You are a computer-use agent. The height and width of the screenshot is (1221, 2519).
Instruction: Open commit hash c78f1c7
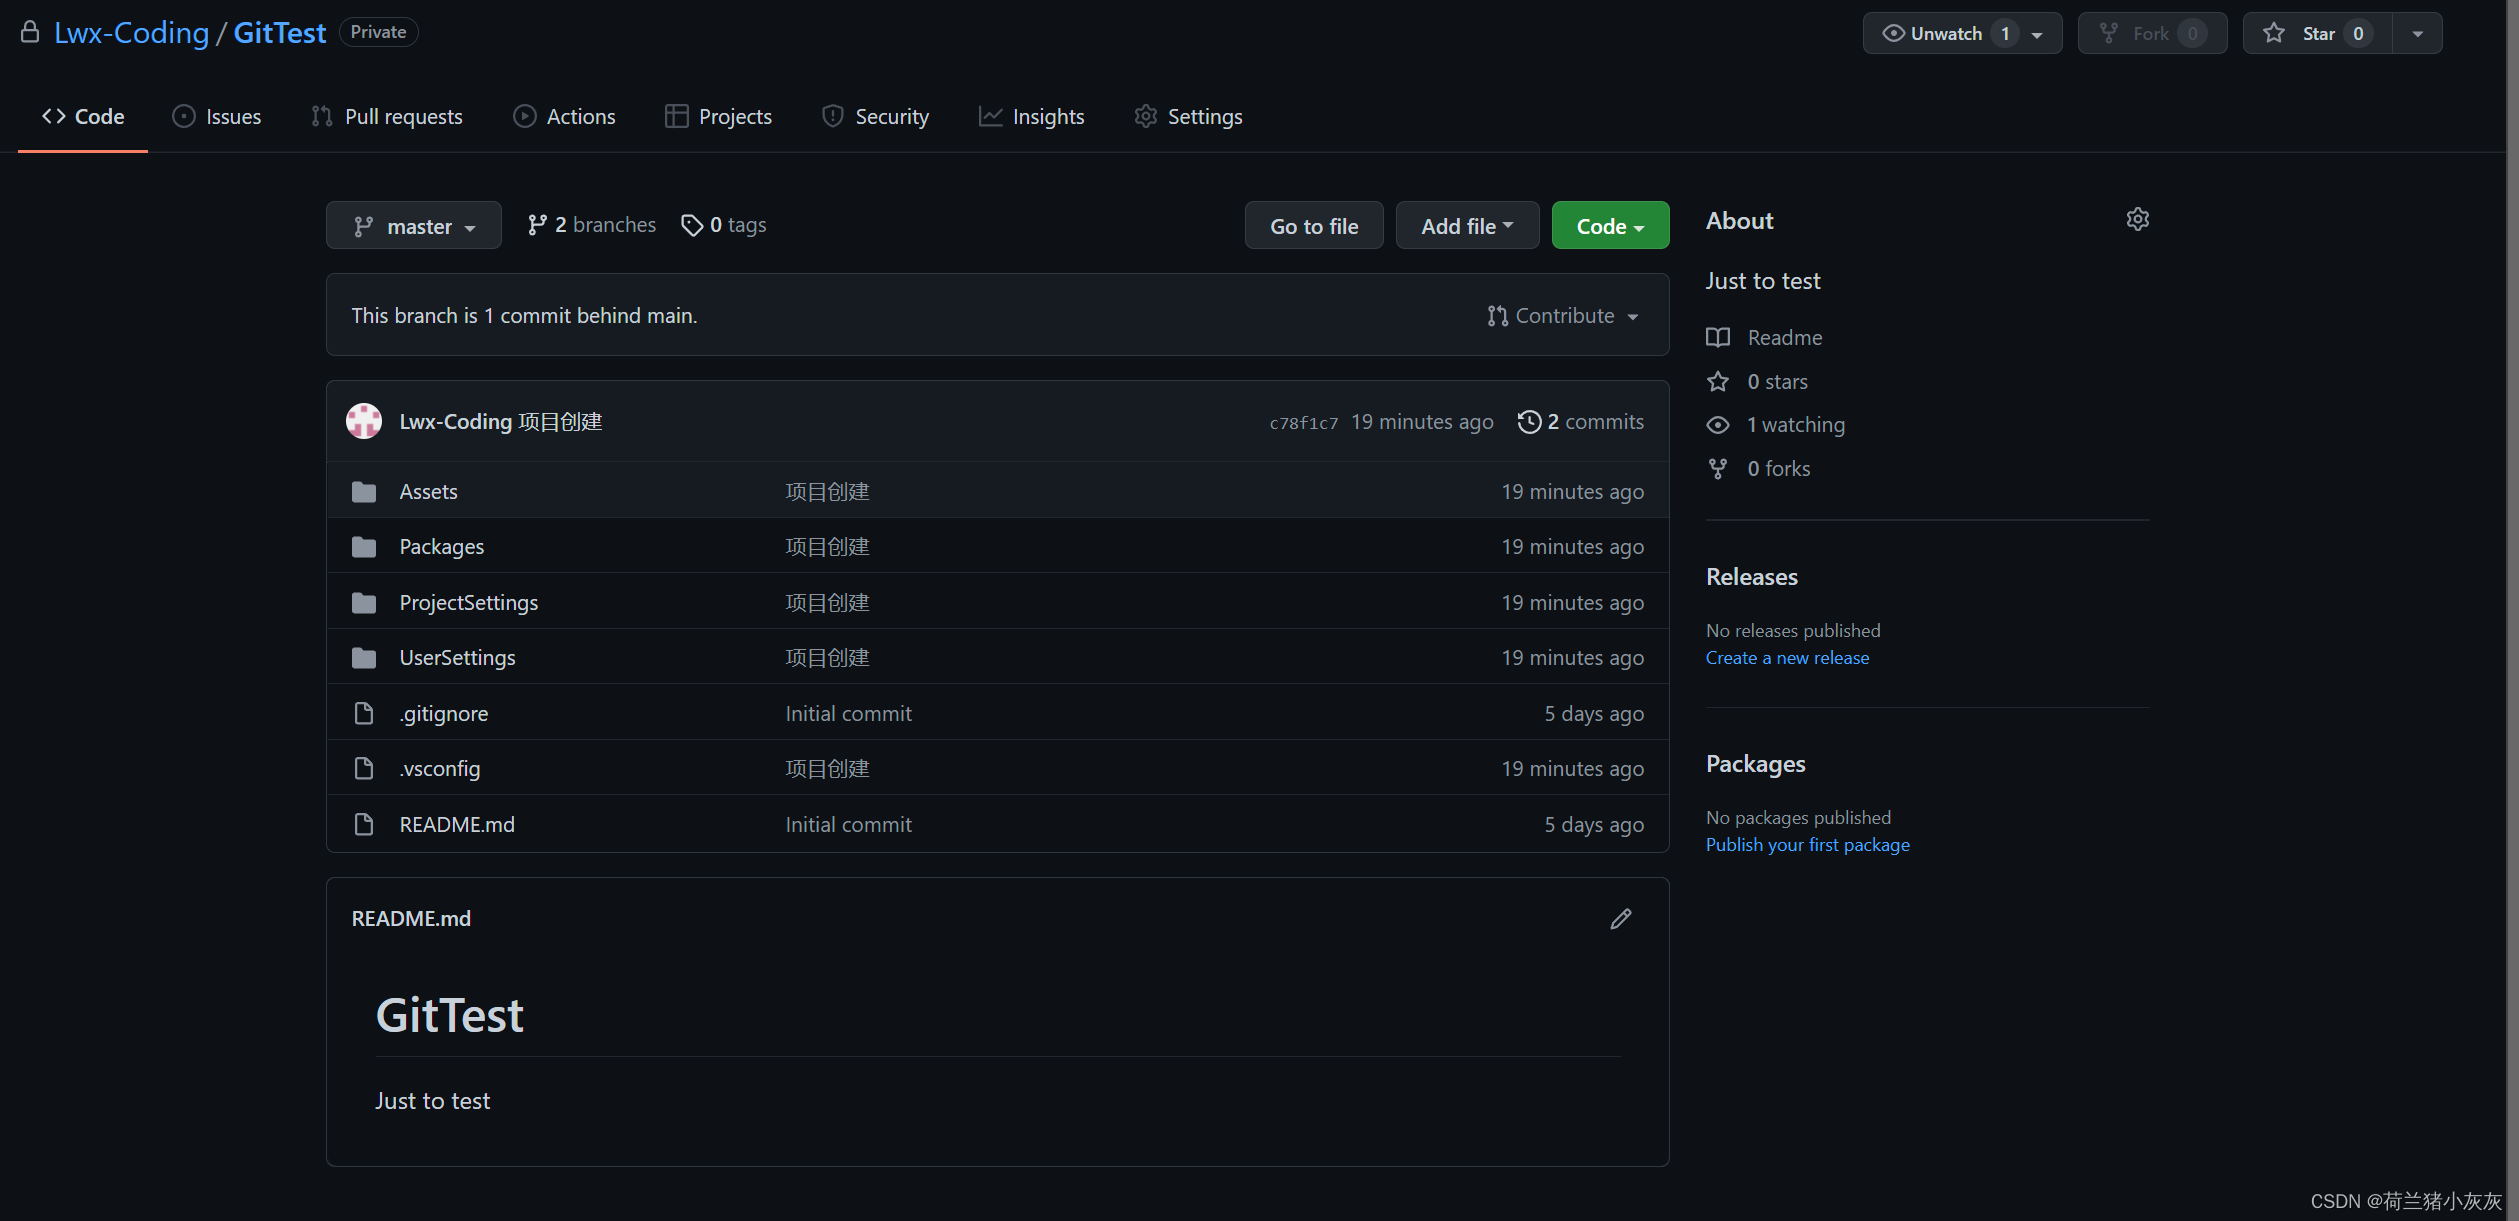pos(1303,423)
